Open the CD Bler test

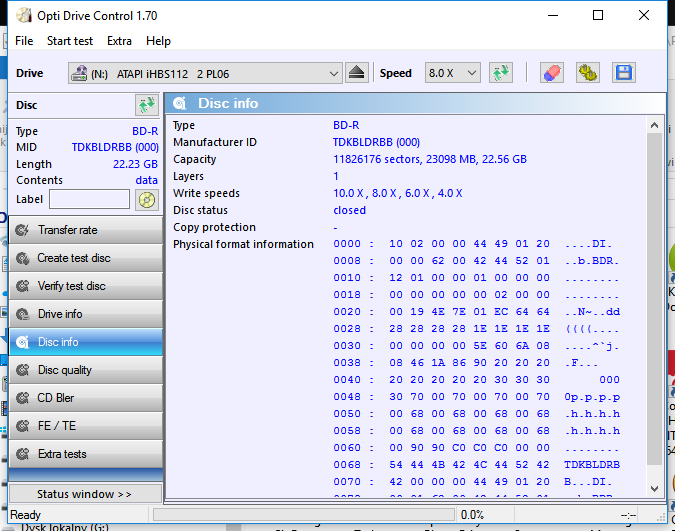(86, 398)
